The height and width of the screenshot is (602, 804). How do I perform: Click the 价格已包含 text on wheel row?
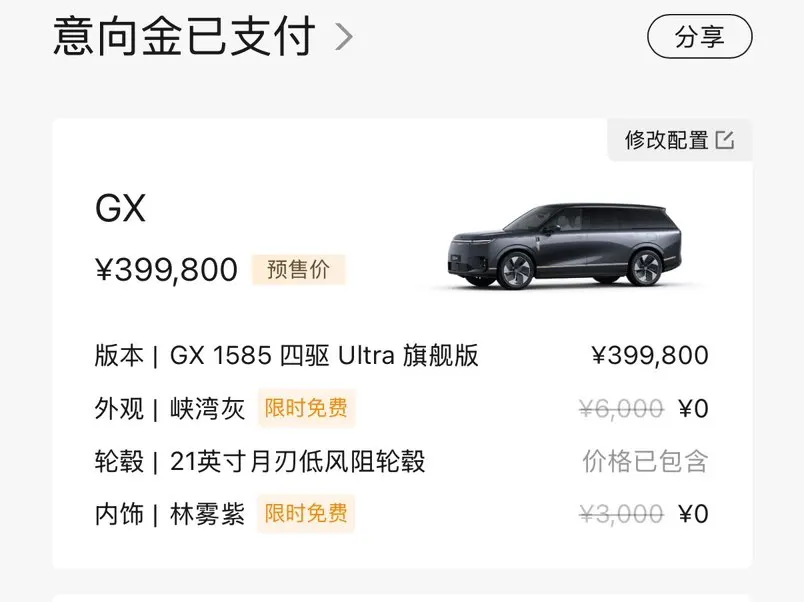645,461
